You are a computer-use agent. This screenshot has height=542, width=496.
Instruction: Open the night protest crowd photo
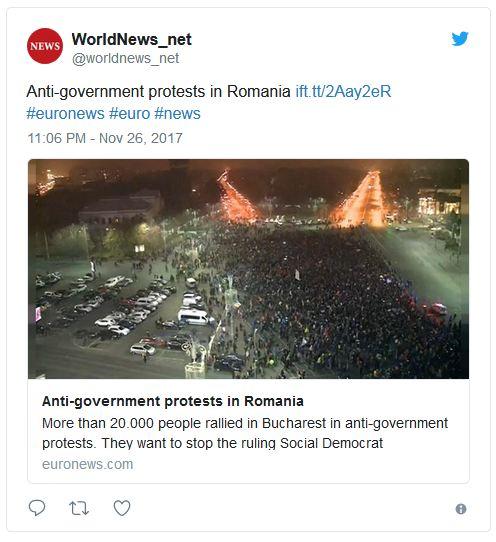click(x=248, y=269)
